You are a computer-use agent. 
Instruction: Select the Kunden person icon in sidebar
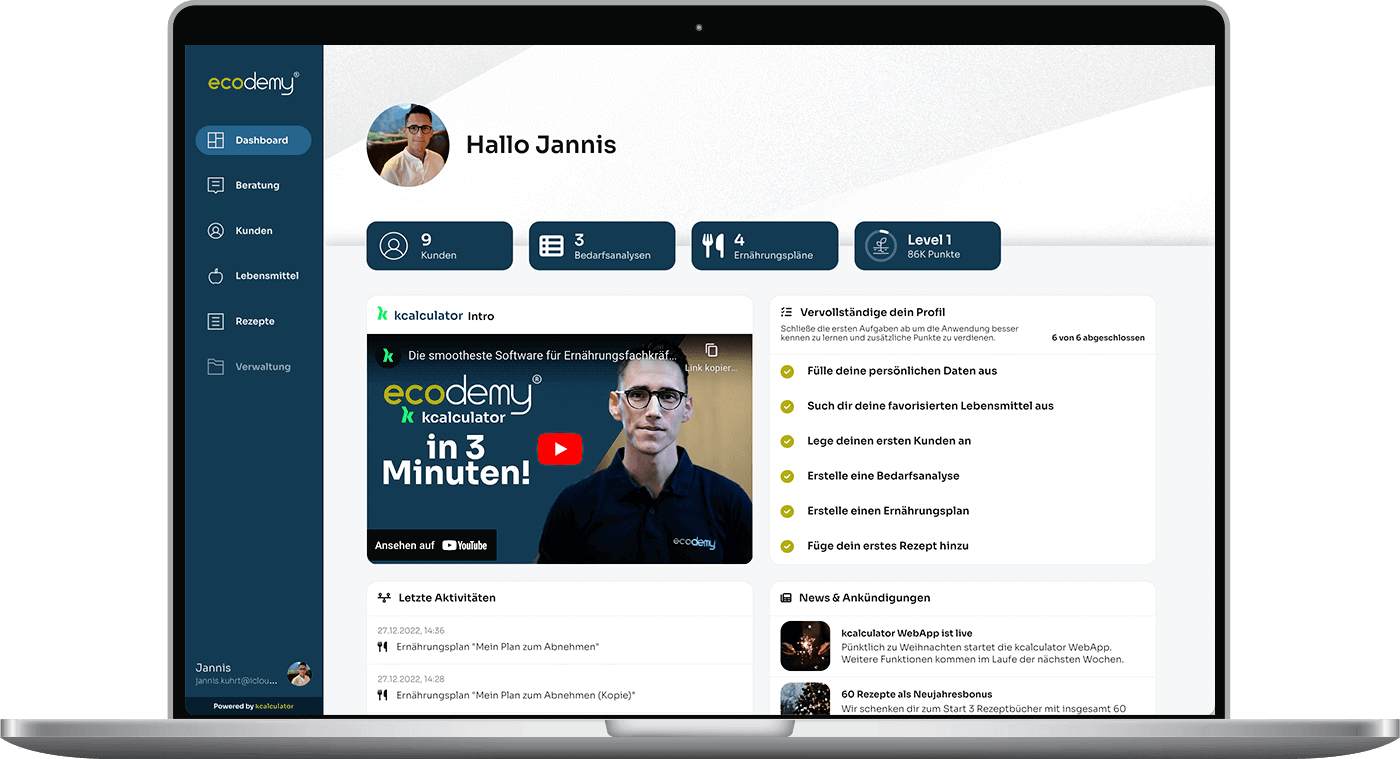(x=215, y=231)
